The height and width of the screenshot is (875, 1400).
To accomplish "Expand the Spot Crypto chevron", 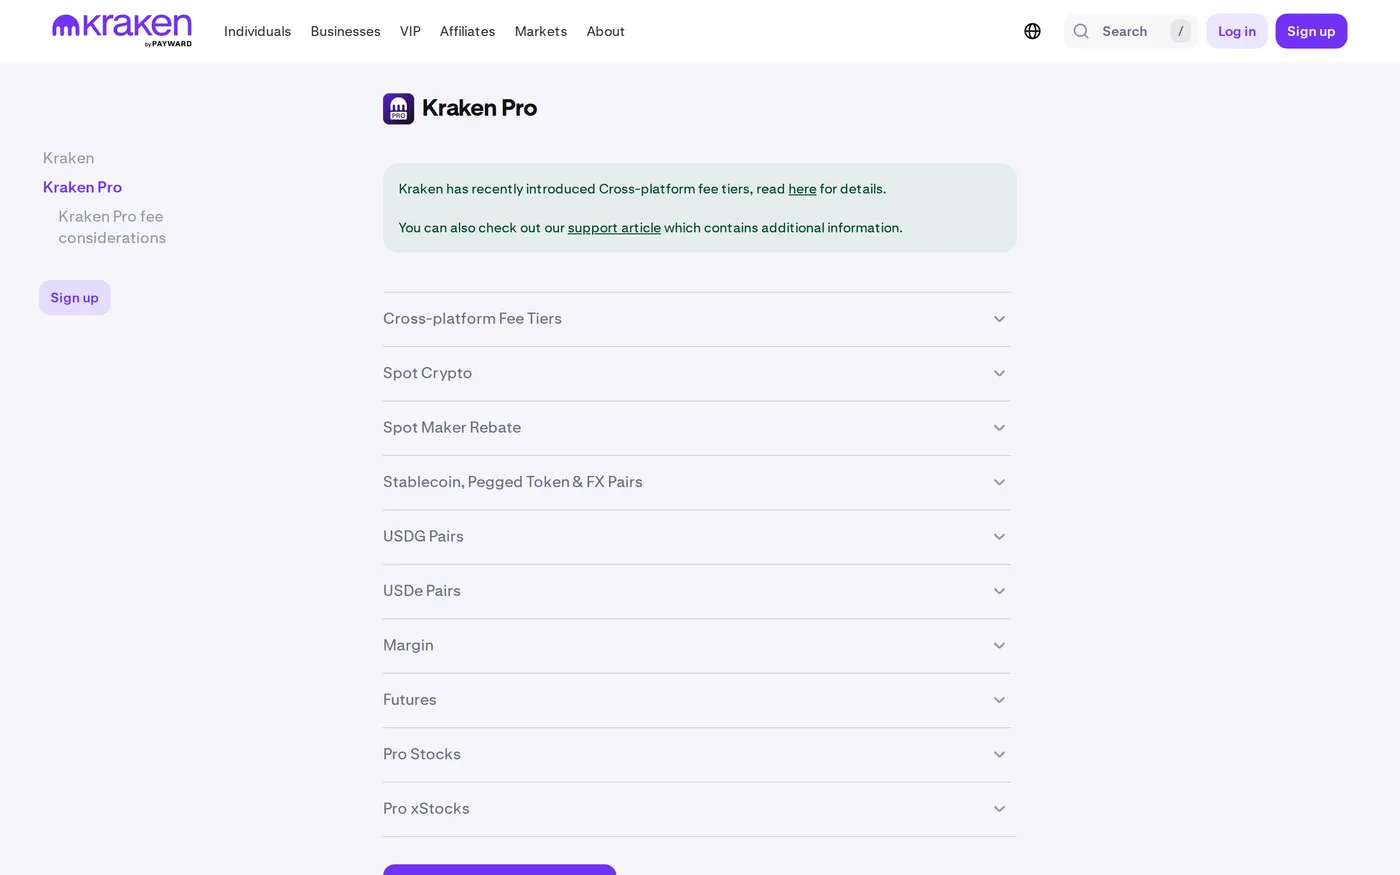I will point(999,373).
